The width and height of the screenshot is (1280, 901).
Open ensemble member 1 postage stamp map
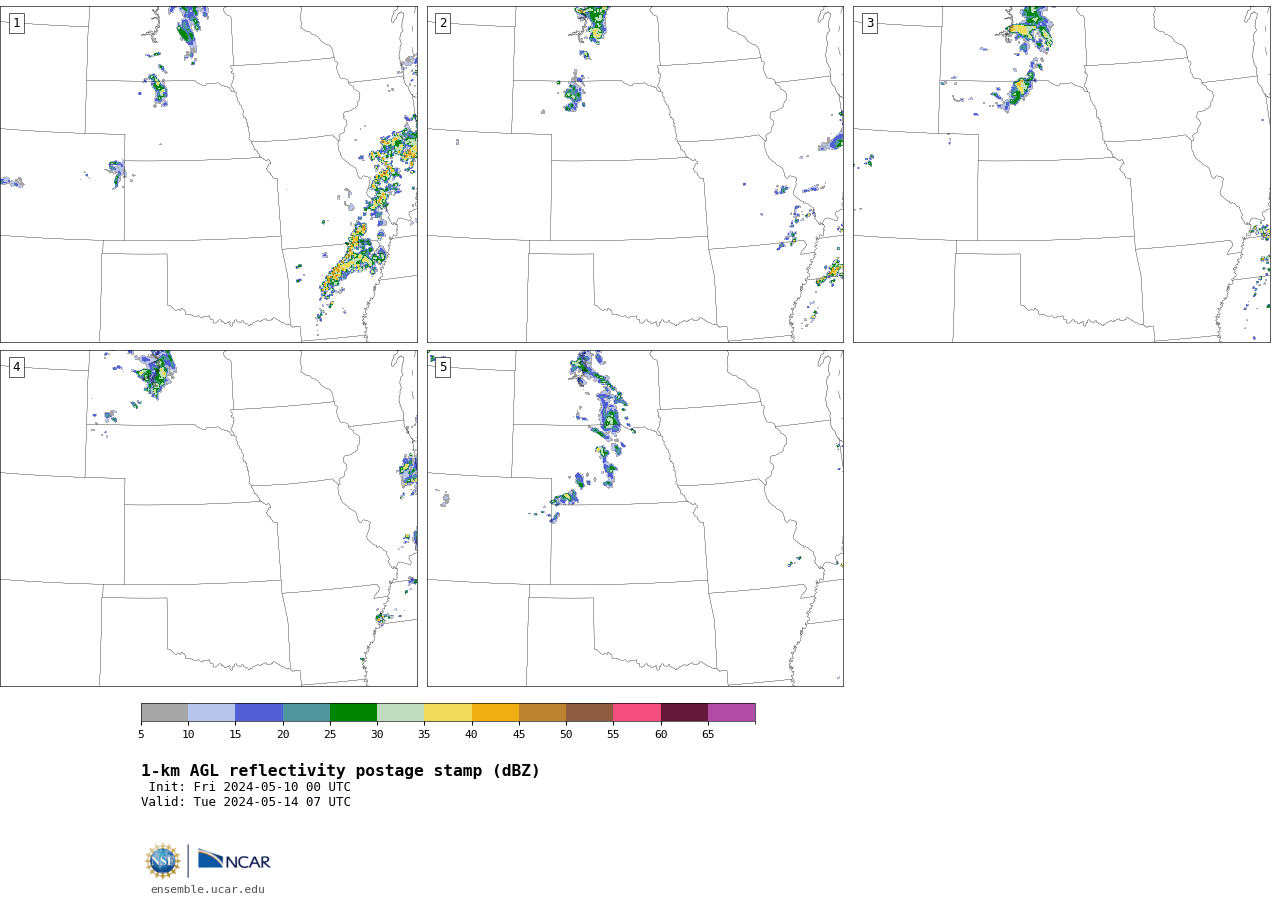click(x=208, y=174)
